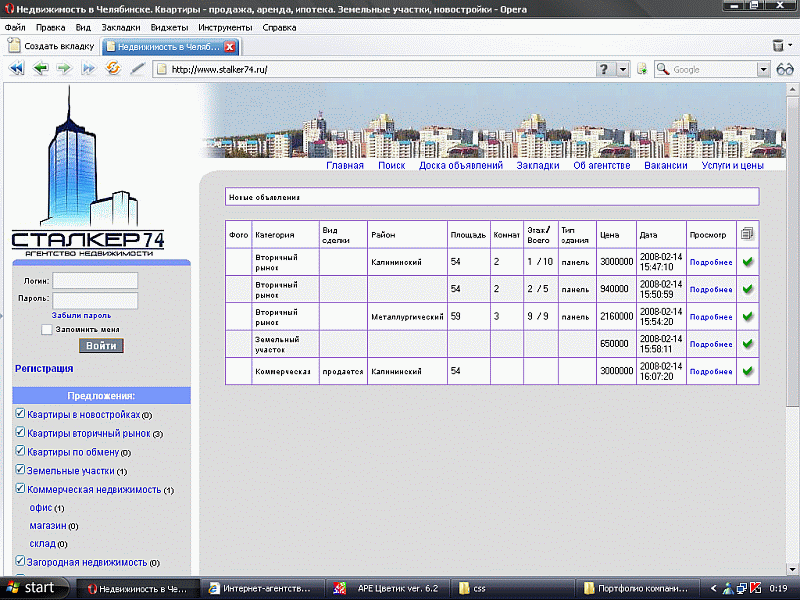800x600 pixels.
Task: Click the Rewind navigation icon
Action: (x=16, y=69)
